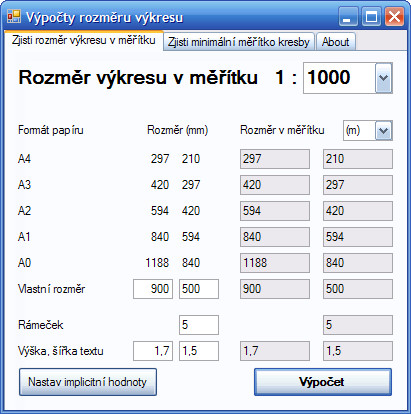Screen dimensions: 411x414
Task: Click the Rozměr výkresu v měřítku heading
Action: click(x=138, y=78)
